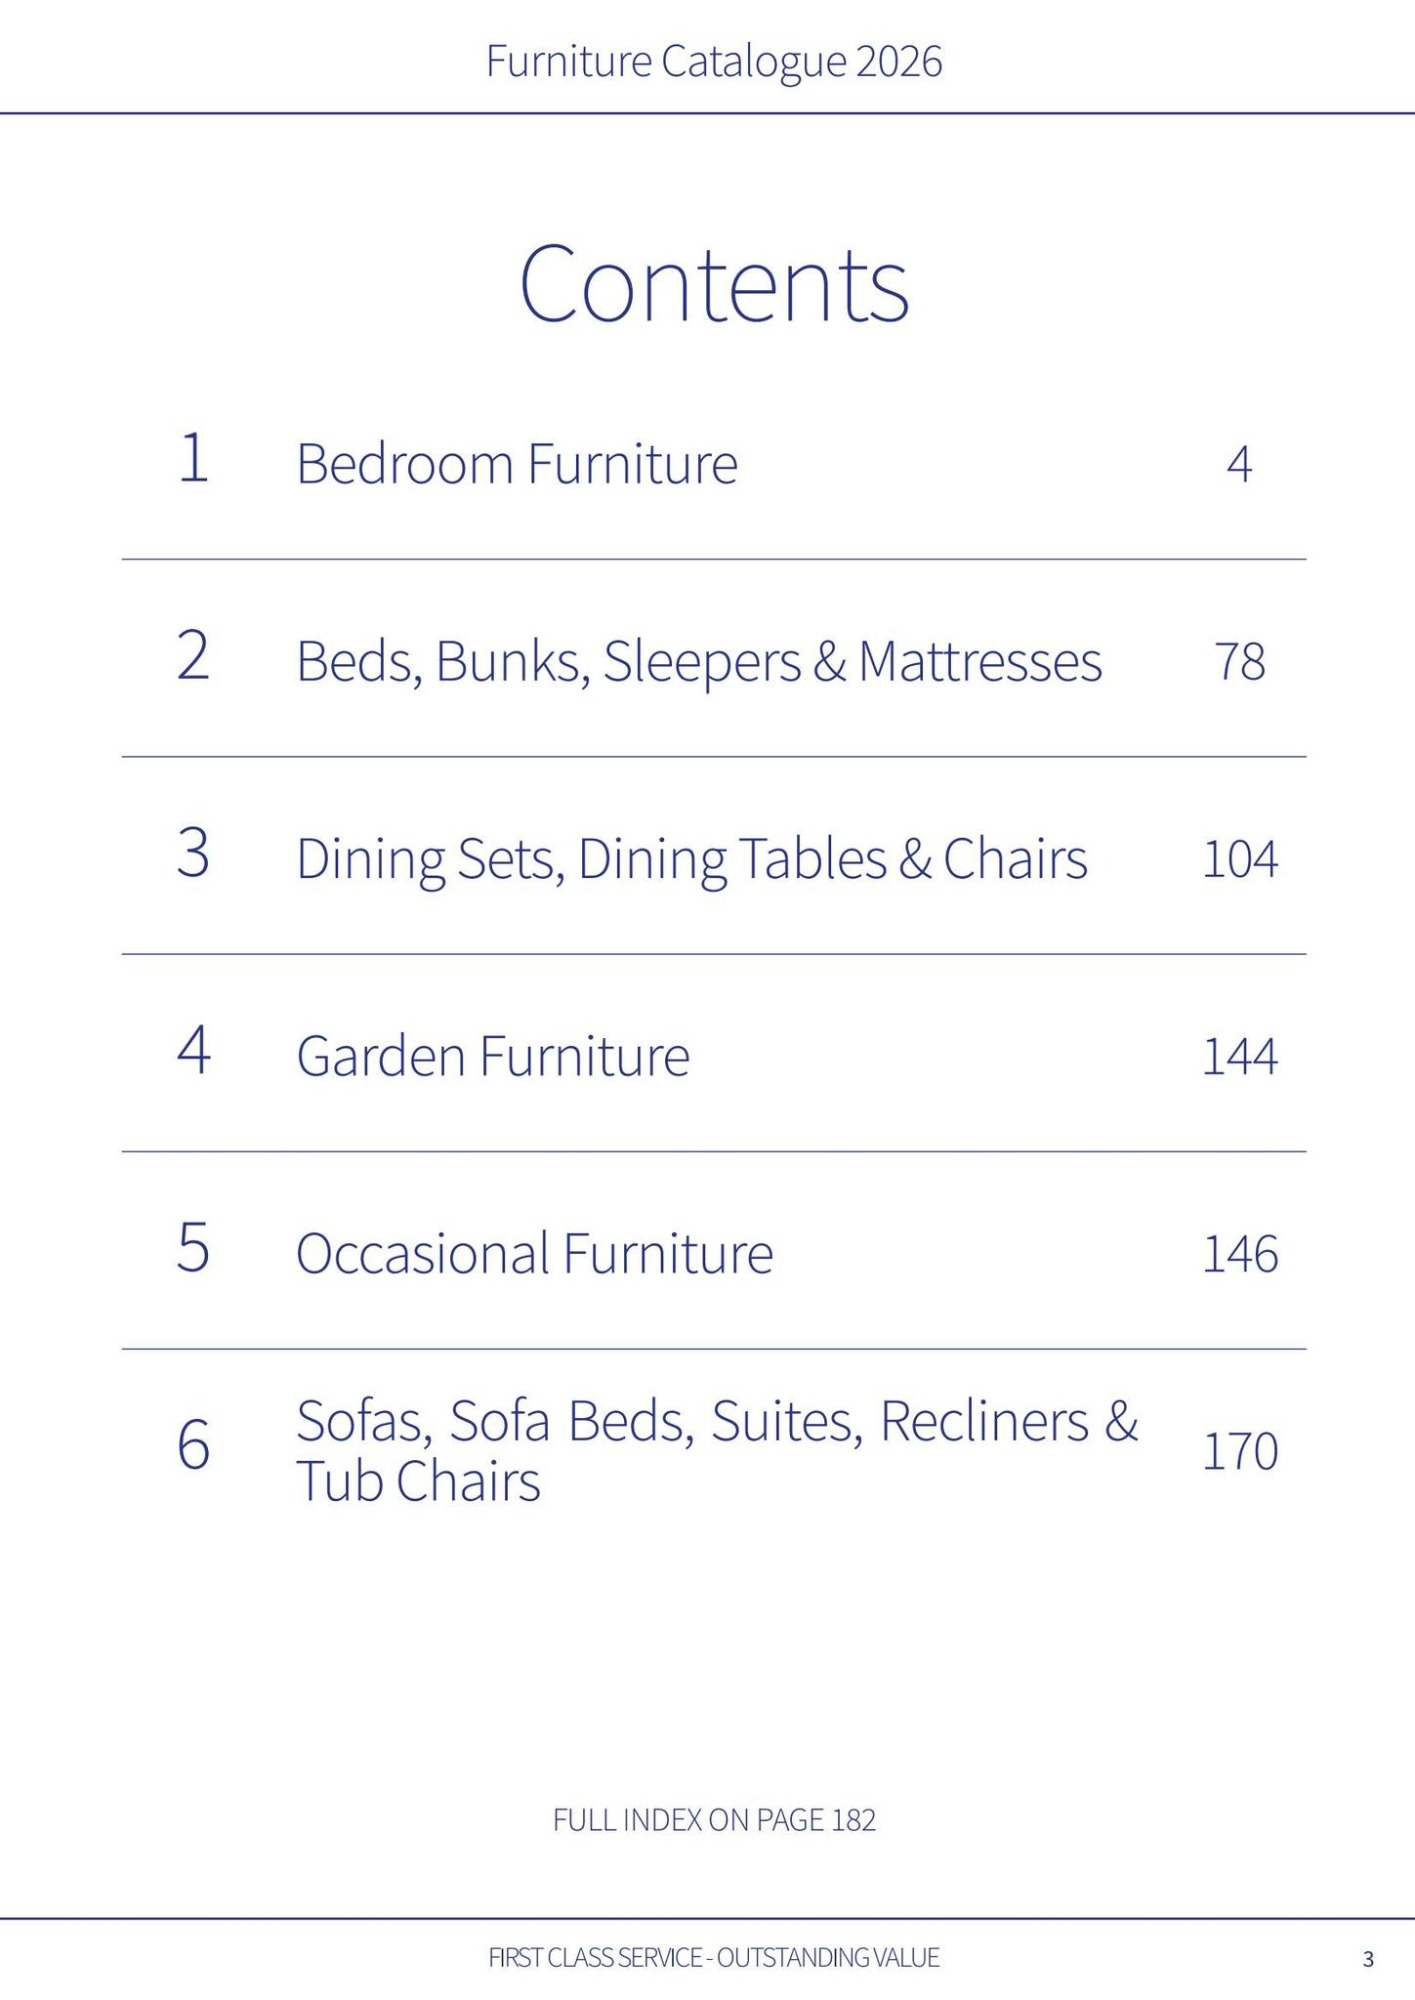
Task: Click page number 144 entry
Action: (1240, 1057)
